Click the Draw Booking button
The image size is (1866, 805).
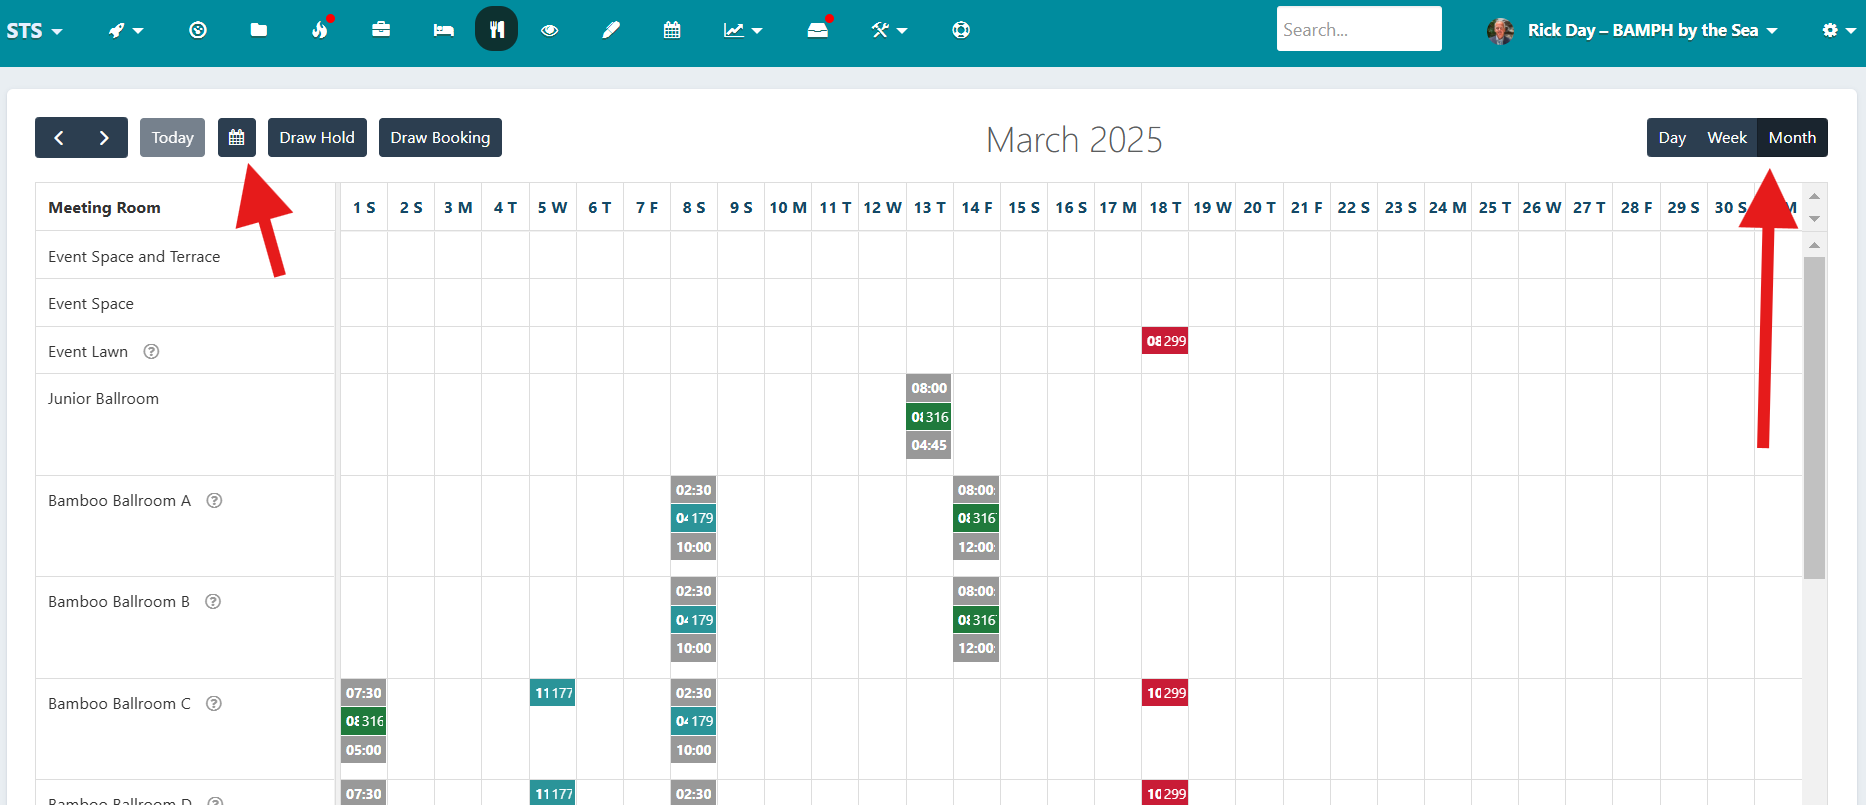point(440,138)
